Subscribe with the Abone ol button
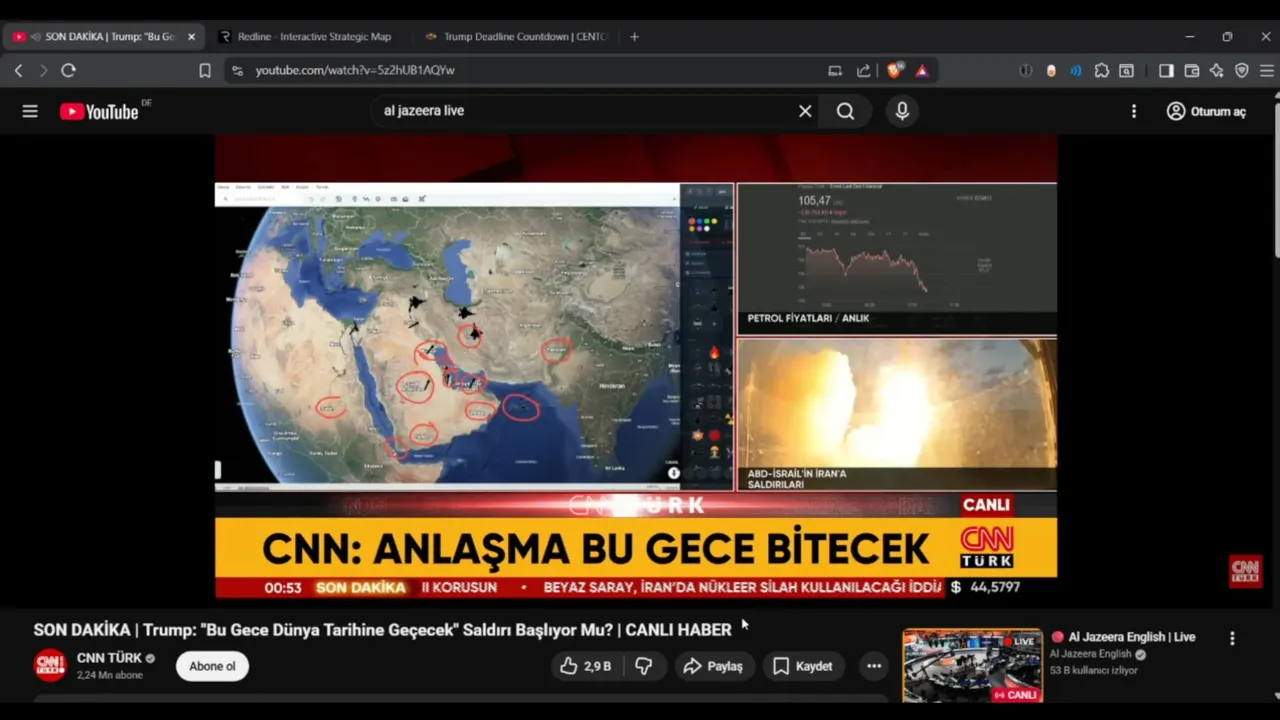The image size is (1280, 720). point(212,666)
